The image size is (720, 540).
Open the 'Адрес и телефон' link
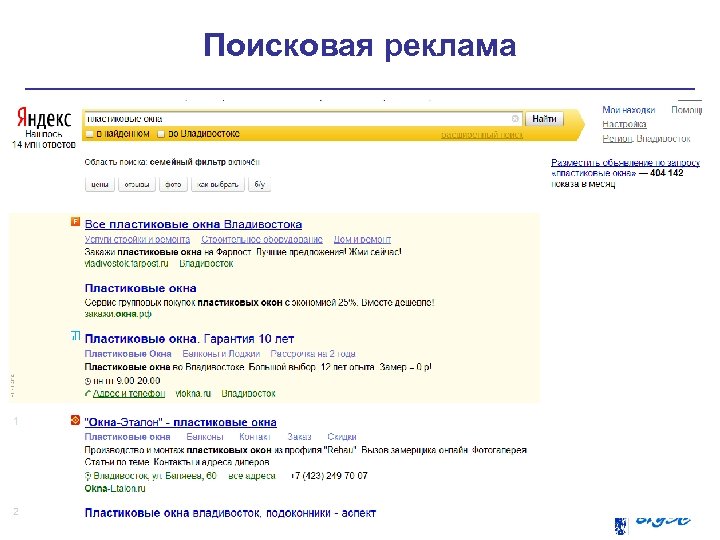(129, 394)
